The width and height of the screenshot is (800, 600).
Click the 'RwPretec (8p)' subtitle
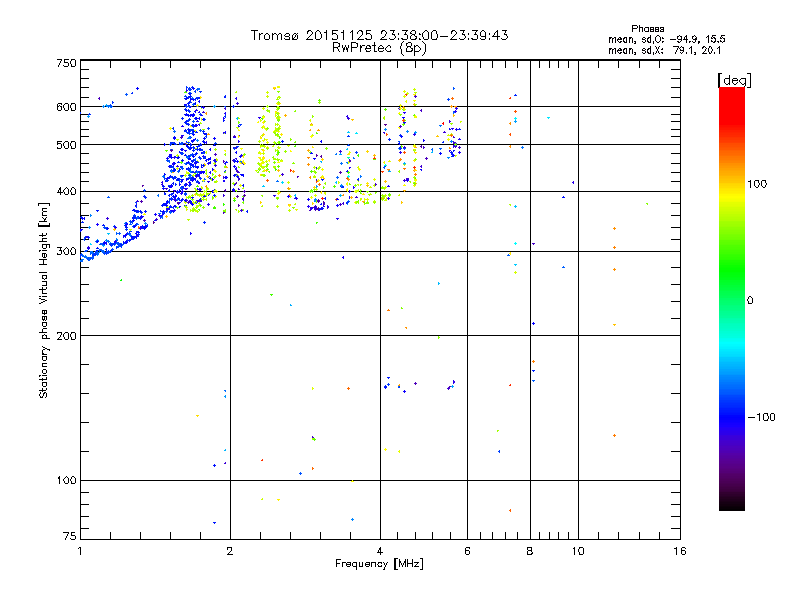pos(380,48)
